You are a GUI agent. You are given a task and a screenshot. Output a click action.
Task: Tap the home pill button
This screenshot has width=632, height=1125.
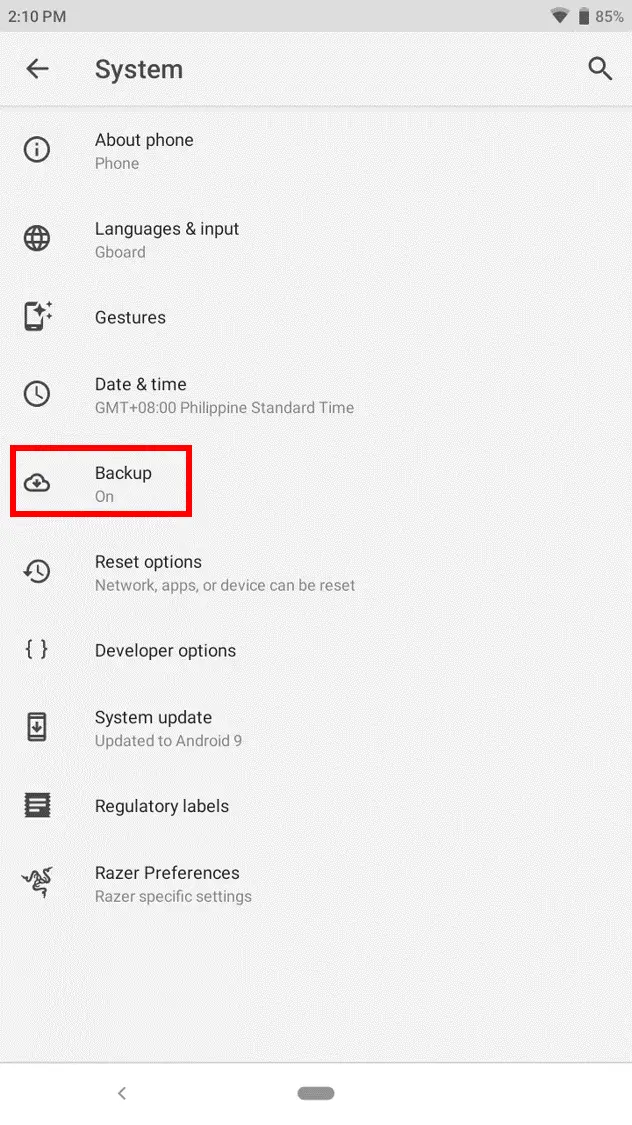(316, 1093)
